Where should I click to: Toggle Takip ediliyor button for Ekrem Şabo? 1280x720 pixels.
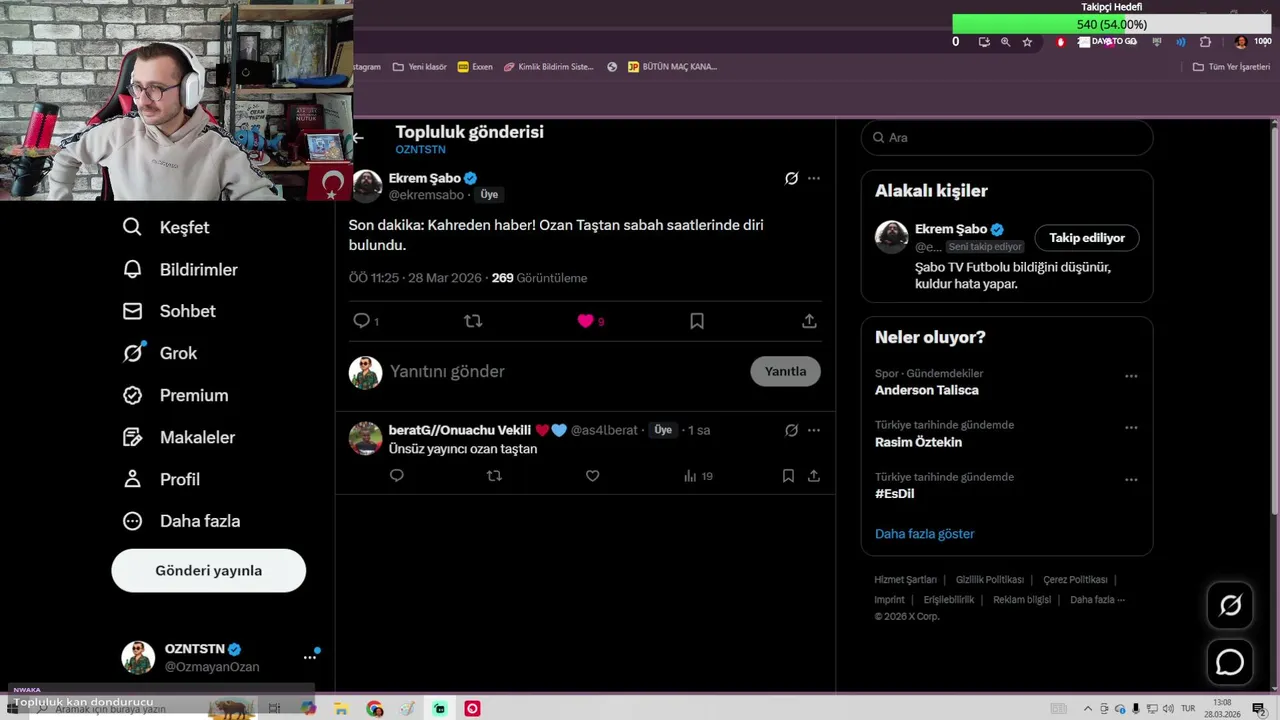tap(1087, 238)
